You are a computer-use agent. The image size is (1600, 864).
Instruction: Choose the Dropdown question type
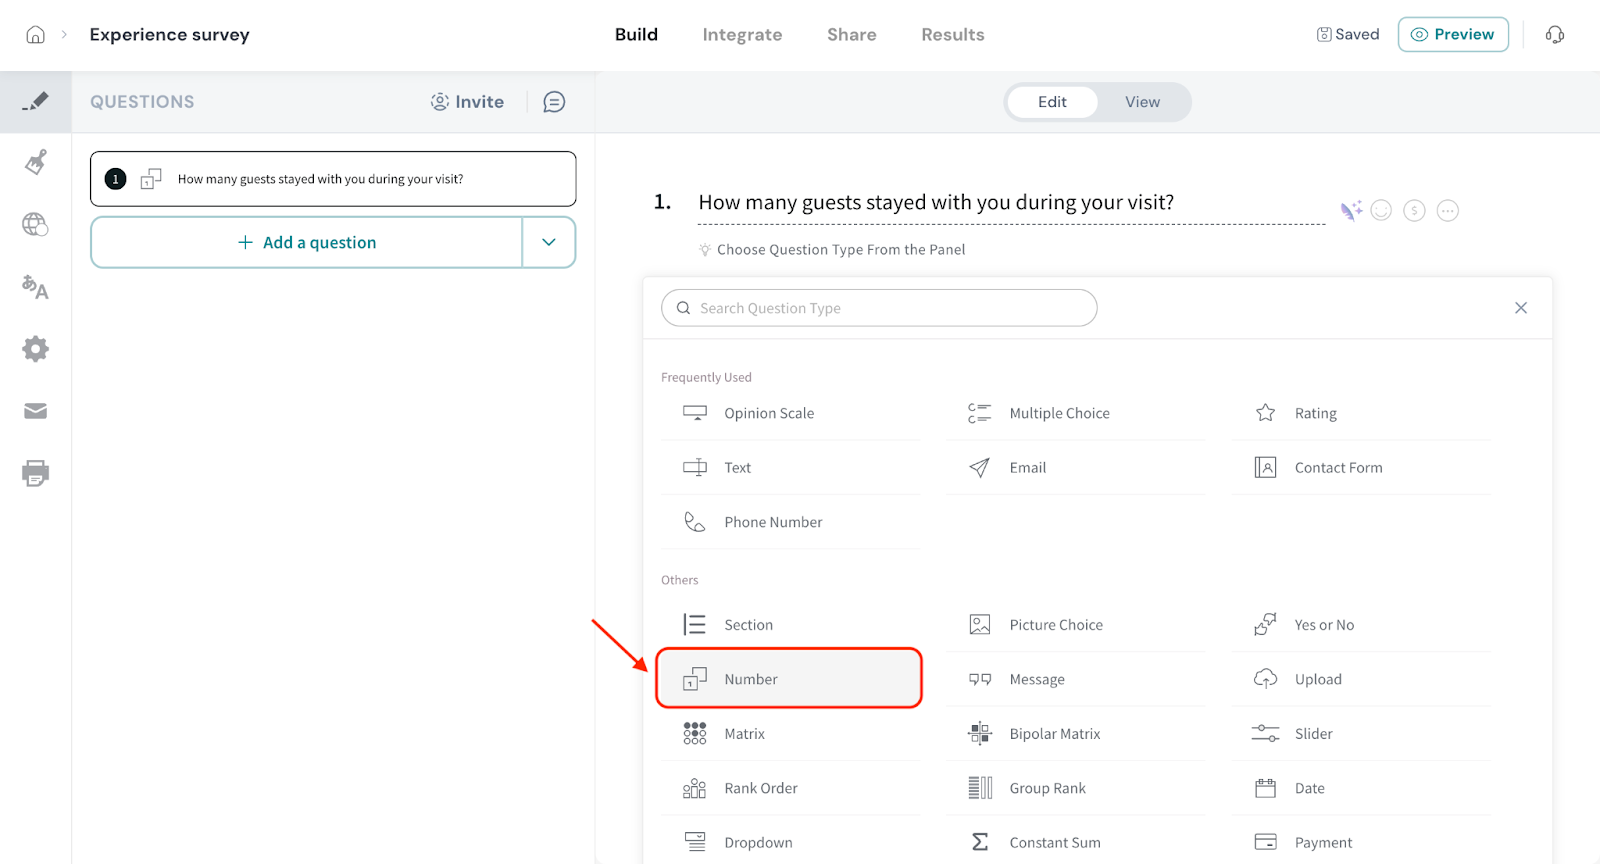(758, 842)
